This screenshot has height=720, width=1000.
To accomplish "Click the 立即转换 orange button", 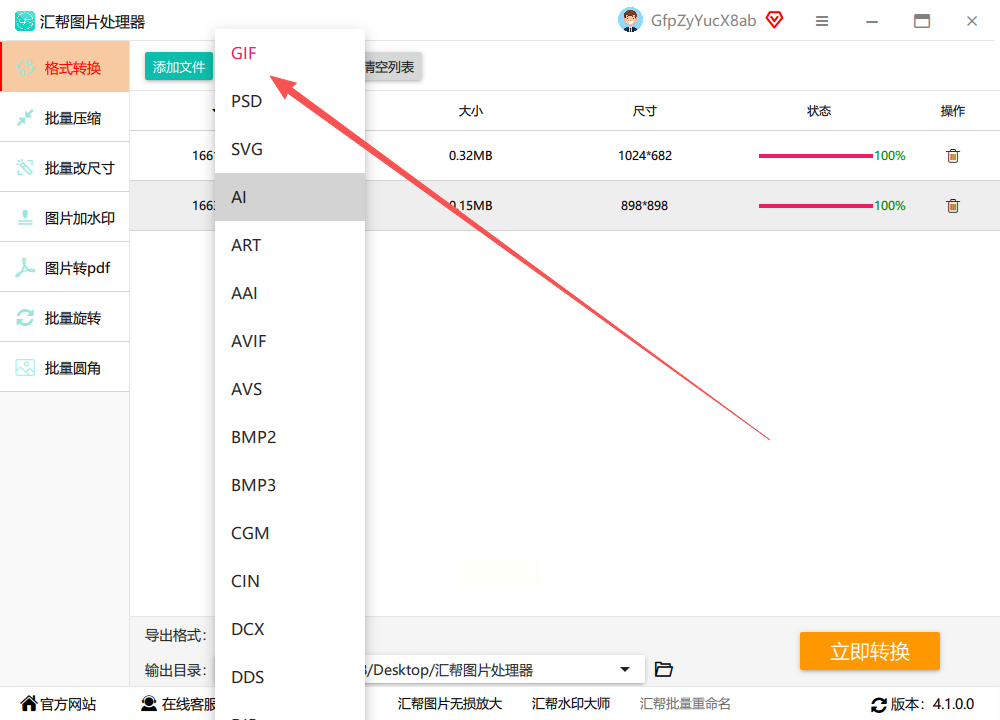I will (870, 651).
